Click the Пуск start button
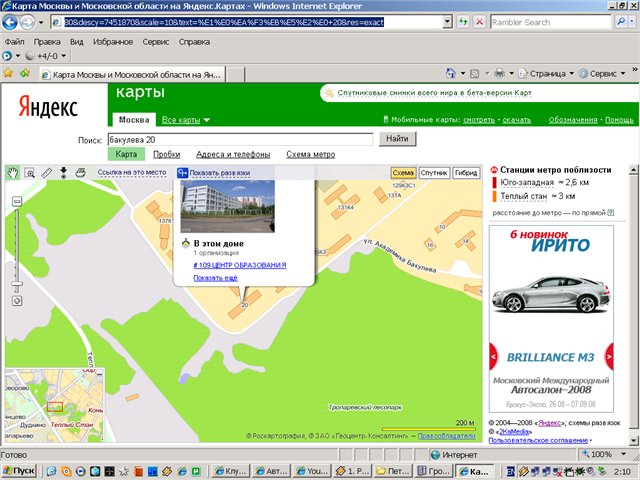 [x=18, y=471]
